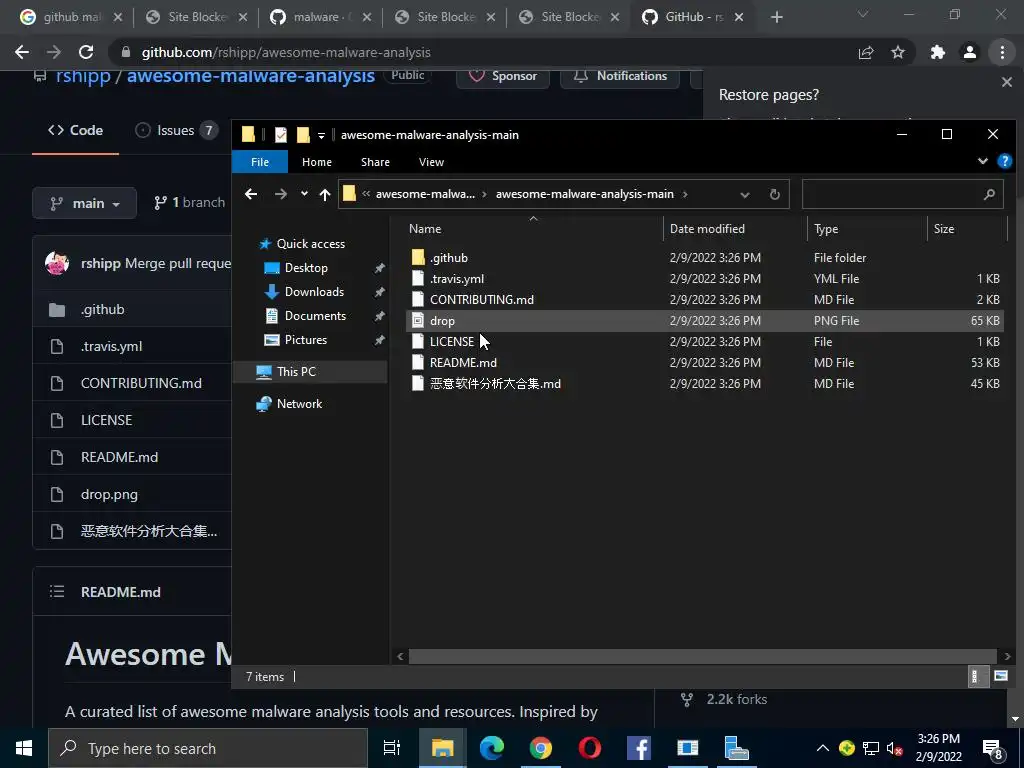Open recent locations dropdown in Explorer
This screenshot has width=1024, height=768.
304,194
